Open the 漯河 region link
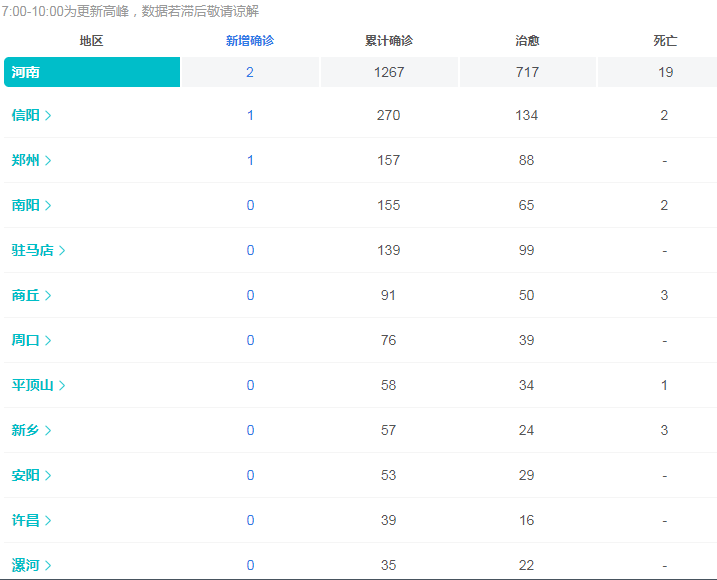This screenshot has width=717, height=580. 31,565
